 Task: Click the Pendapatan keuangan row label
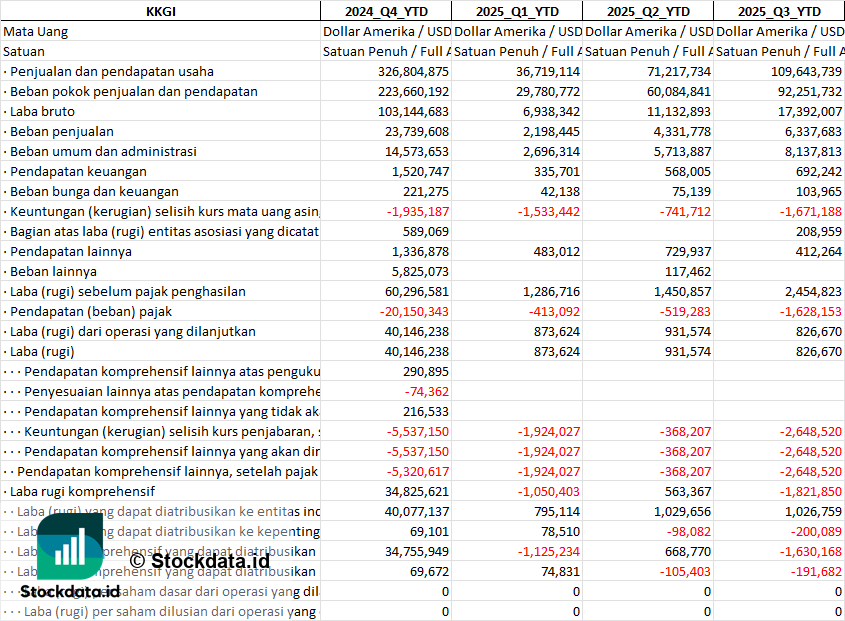[x=78, y=171]
